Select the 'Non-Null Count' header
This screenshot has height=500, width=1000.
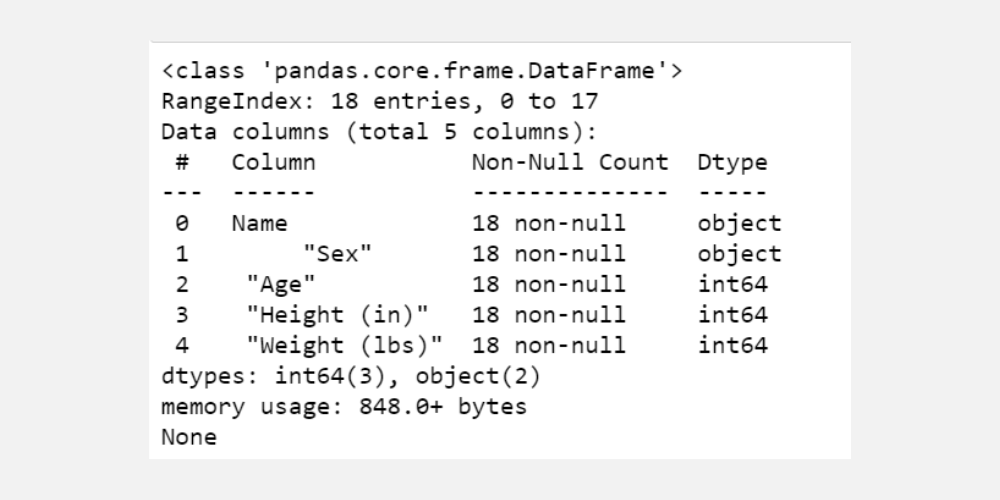click(569, 162)
